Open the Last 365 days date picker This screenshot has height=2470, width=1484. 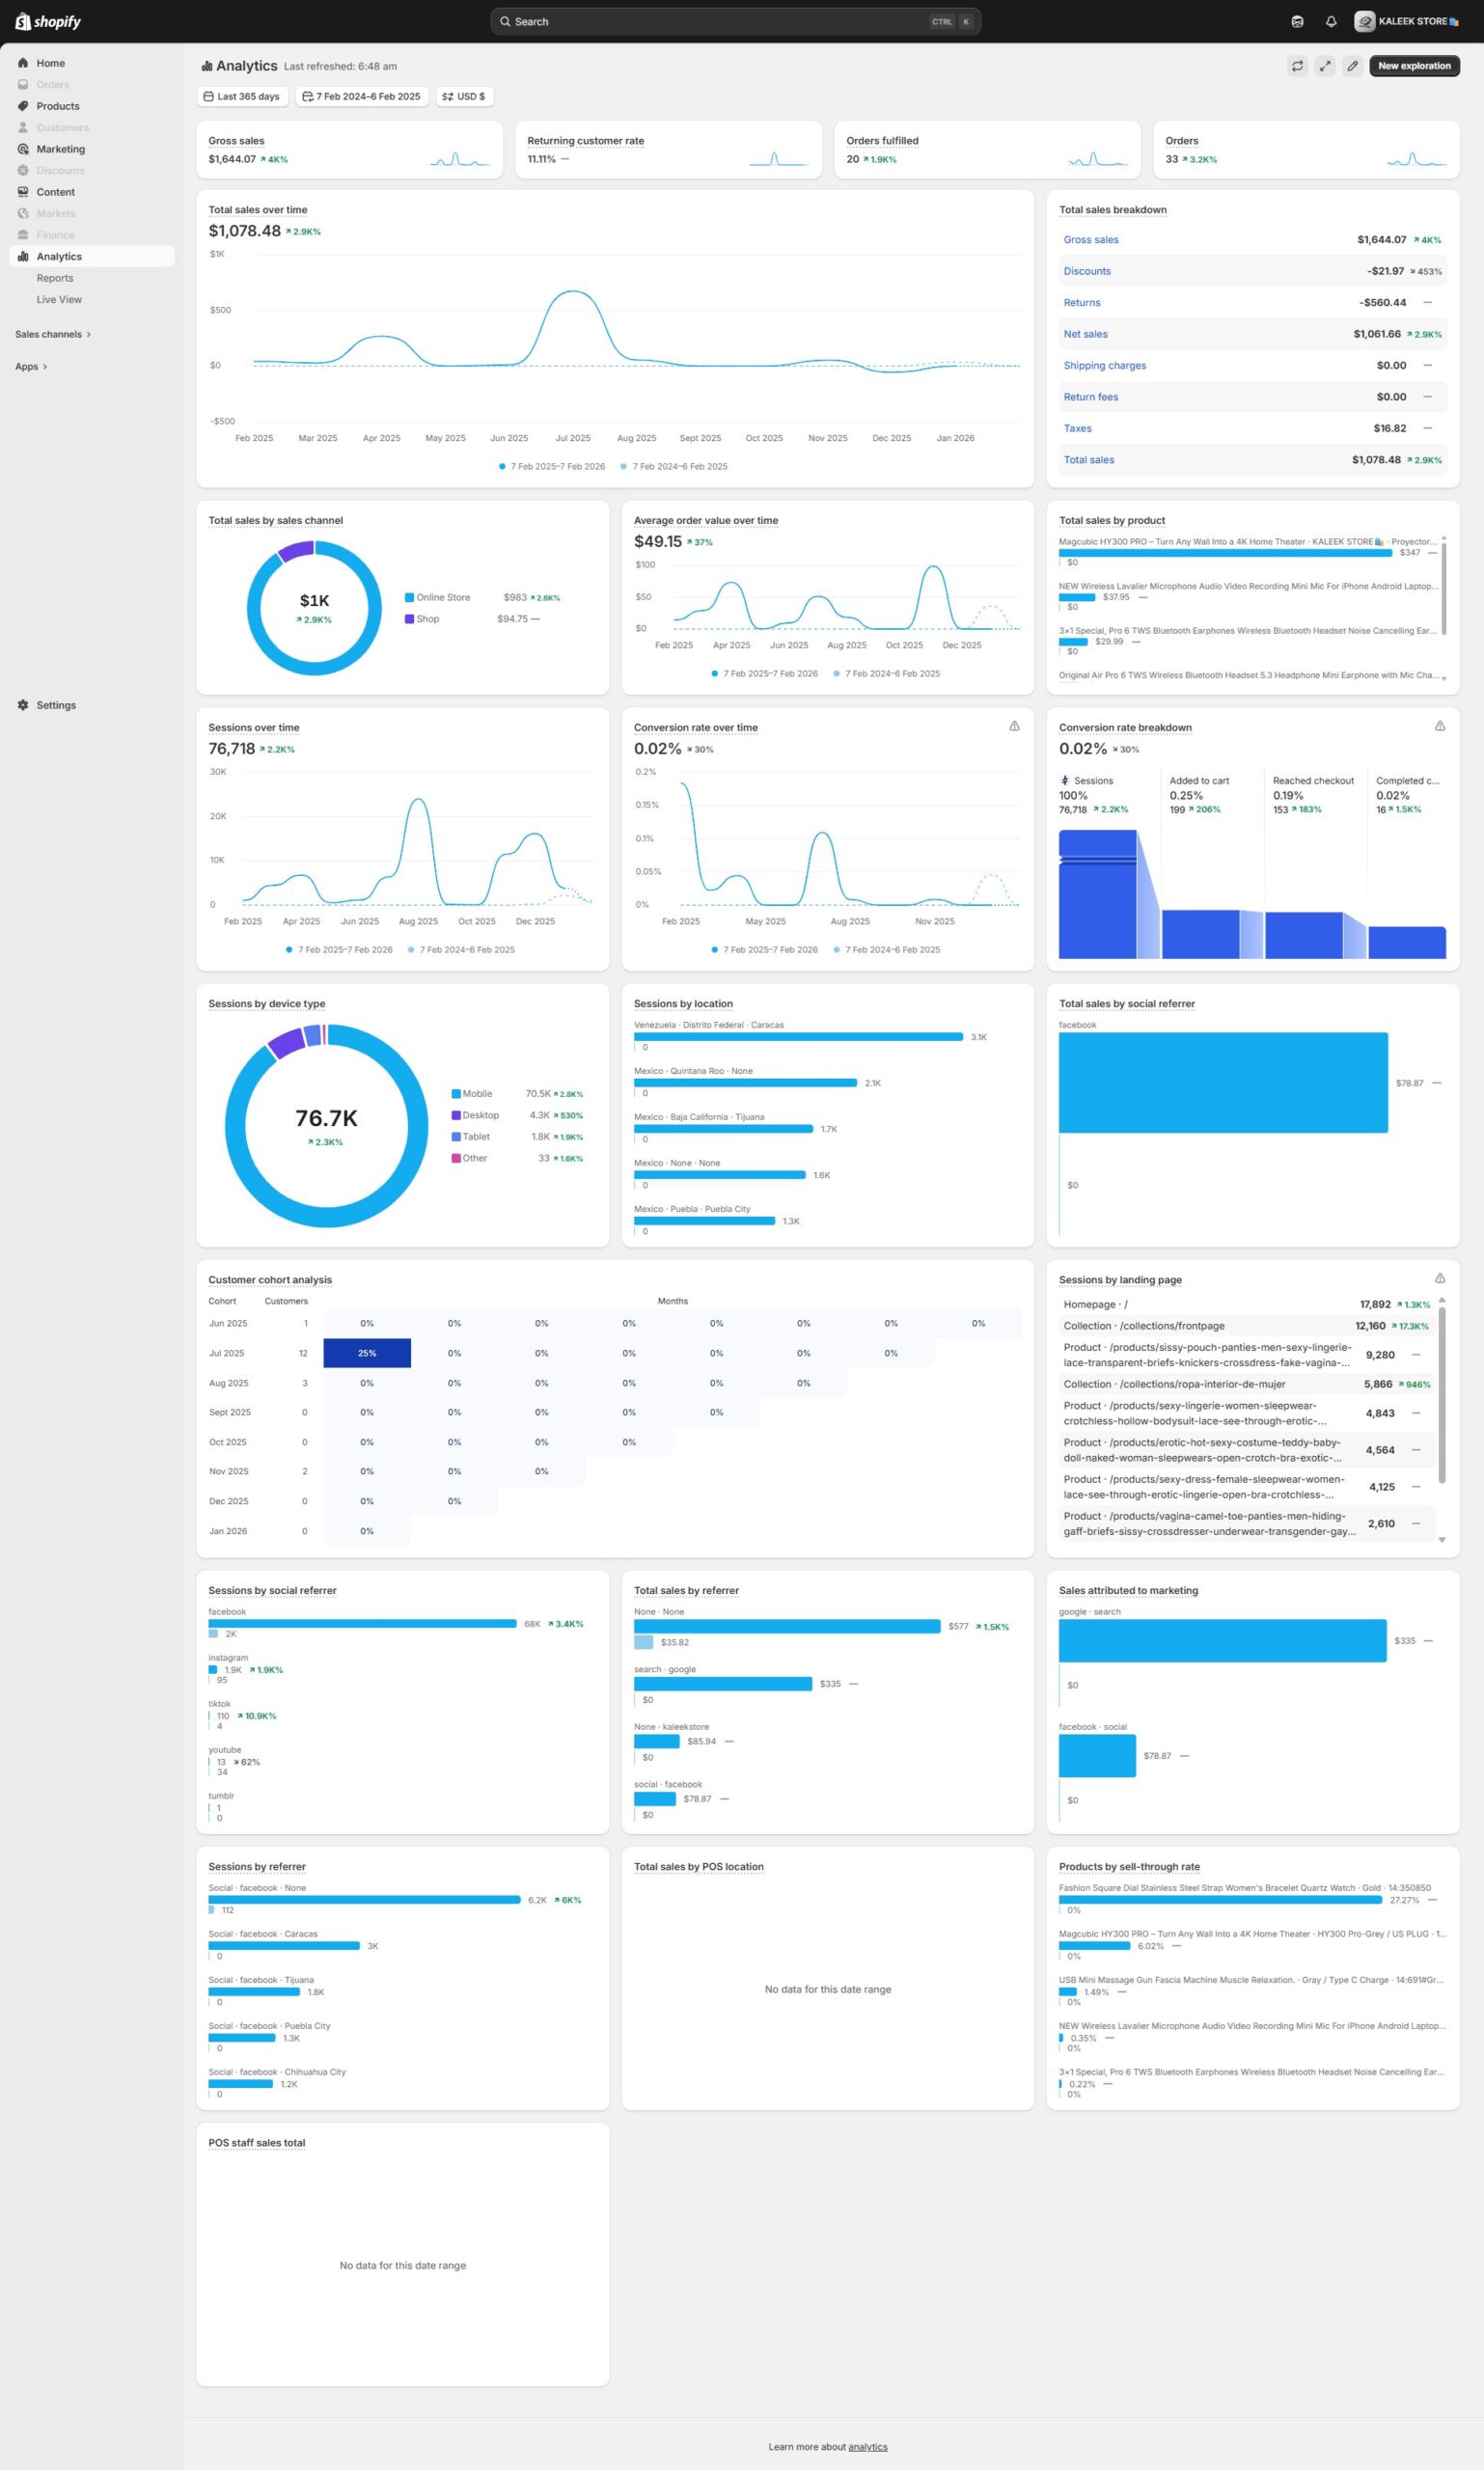(x=242, y=97)
